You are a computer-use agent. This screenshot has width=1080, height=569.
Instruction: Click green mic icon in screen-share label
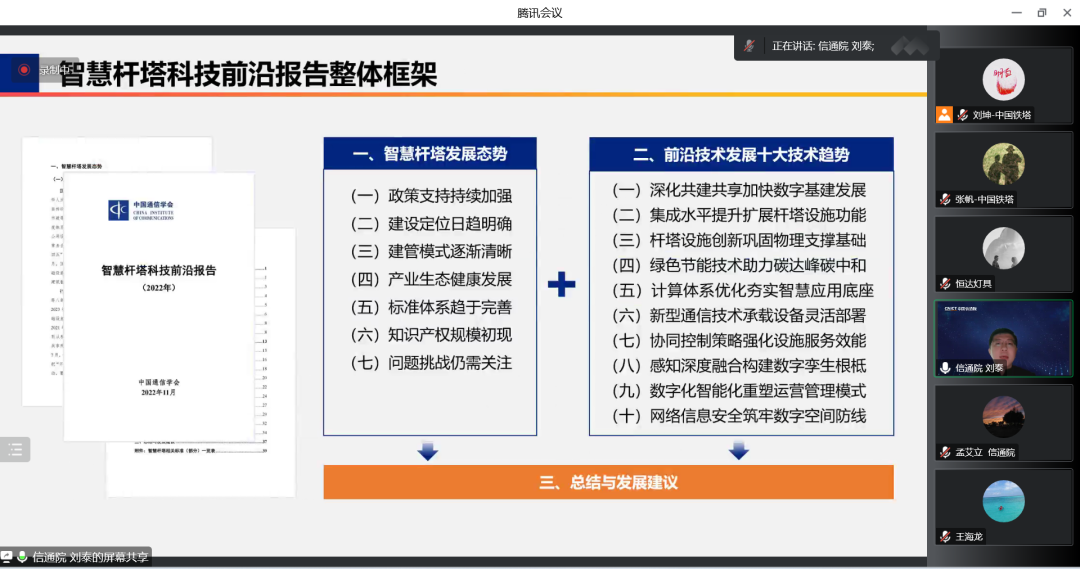tap(22, 557)
